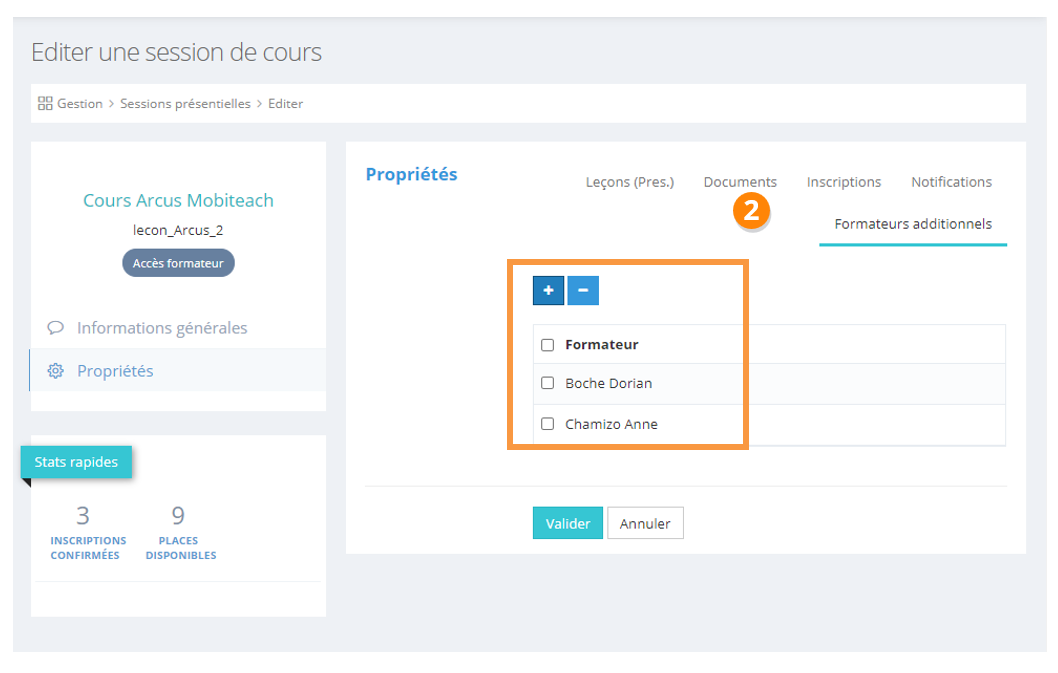Switch to the Documents tab

[x=740, y=182]
